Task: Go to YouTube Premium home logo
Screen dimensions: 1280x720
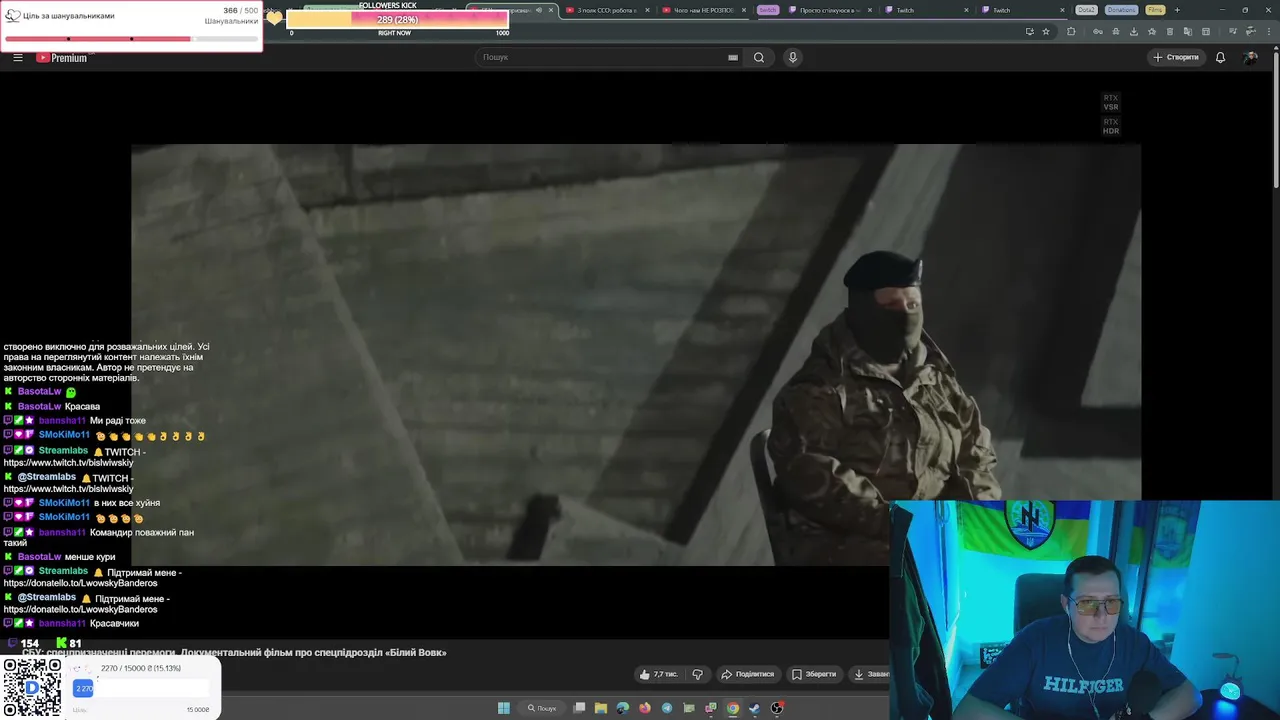Action: coord(63,57)
